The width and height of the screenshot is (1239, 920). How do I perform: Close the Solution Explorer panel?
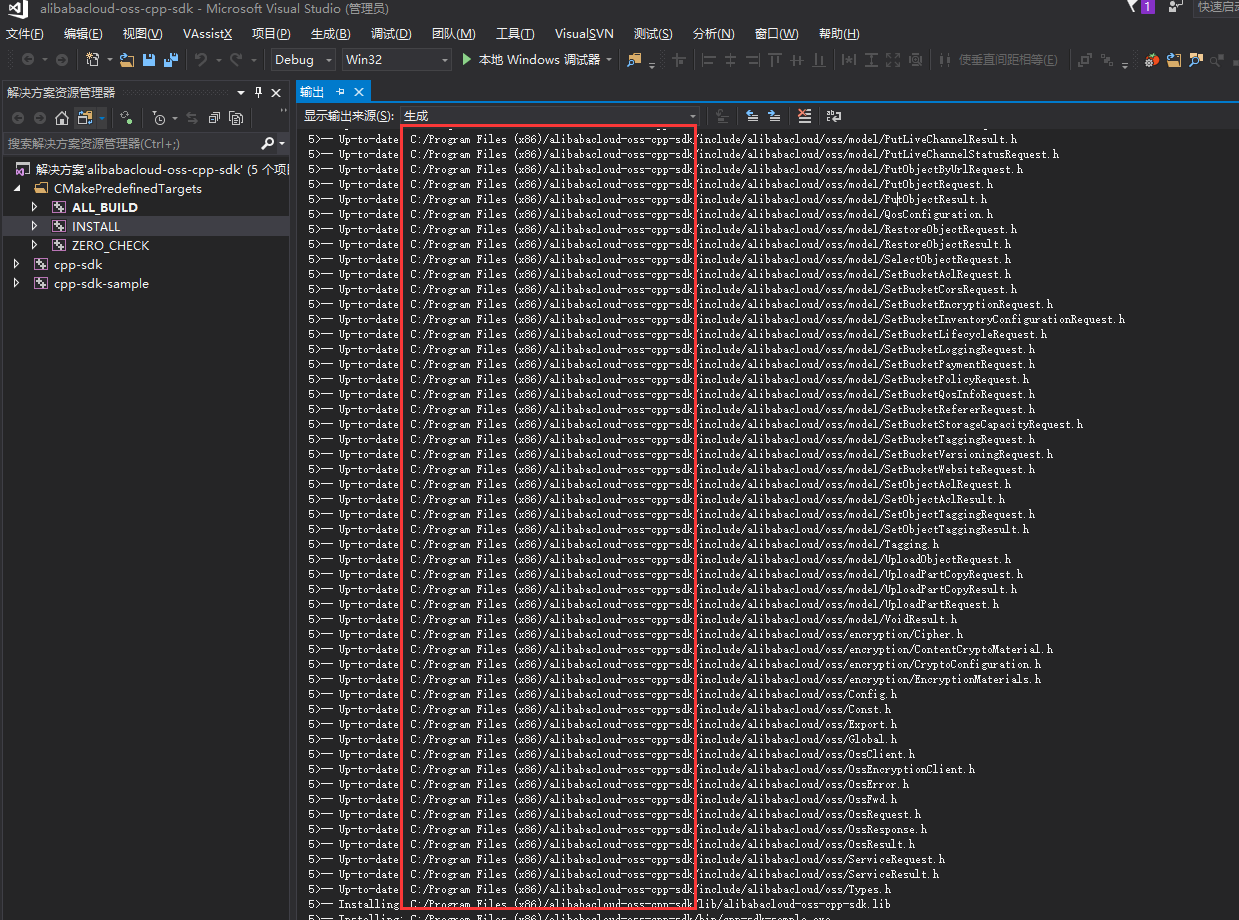pyautogui.click(x=277, y=92)
